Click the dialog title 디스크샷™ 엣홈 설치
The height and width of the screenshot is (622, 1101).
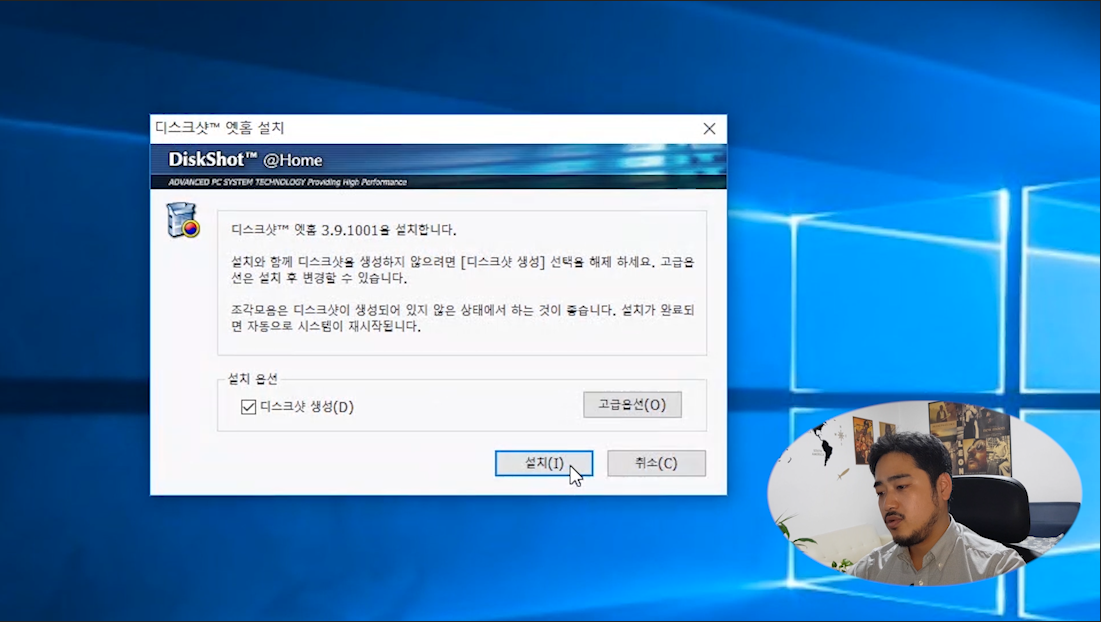(x=219, y=128)
